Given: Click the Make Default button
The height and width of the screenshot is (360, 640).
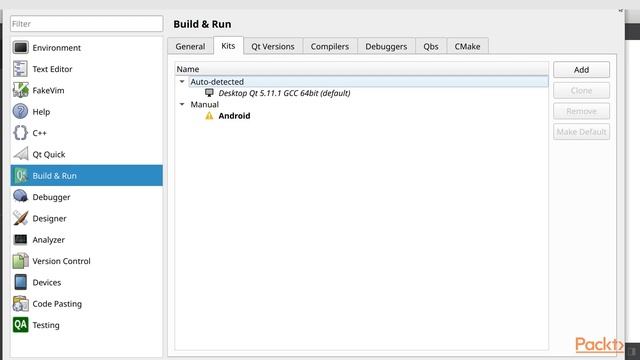Looking at the screenshot, I should [581, 132].
